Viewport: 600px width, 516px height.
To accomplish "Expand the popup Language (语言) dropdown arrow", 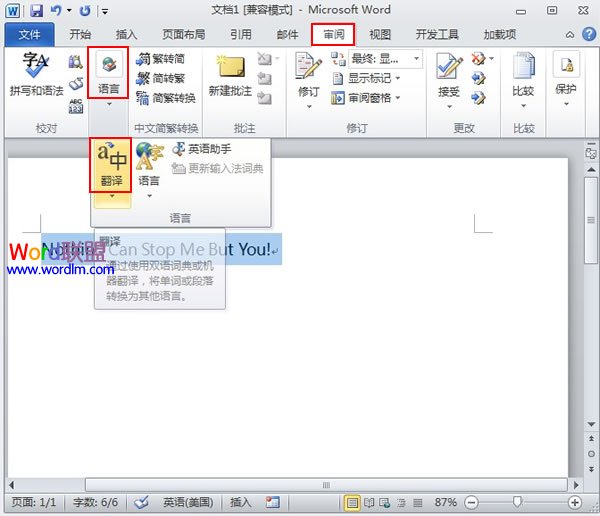I will (150, 196).
